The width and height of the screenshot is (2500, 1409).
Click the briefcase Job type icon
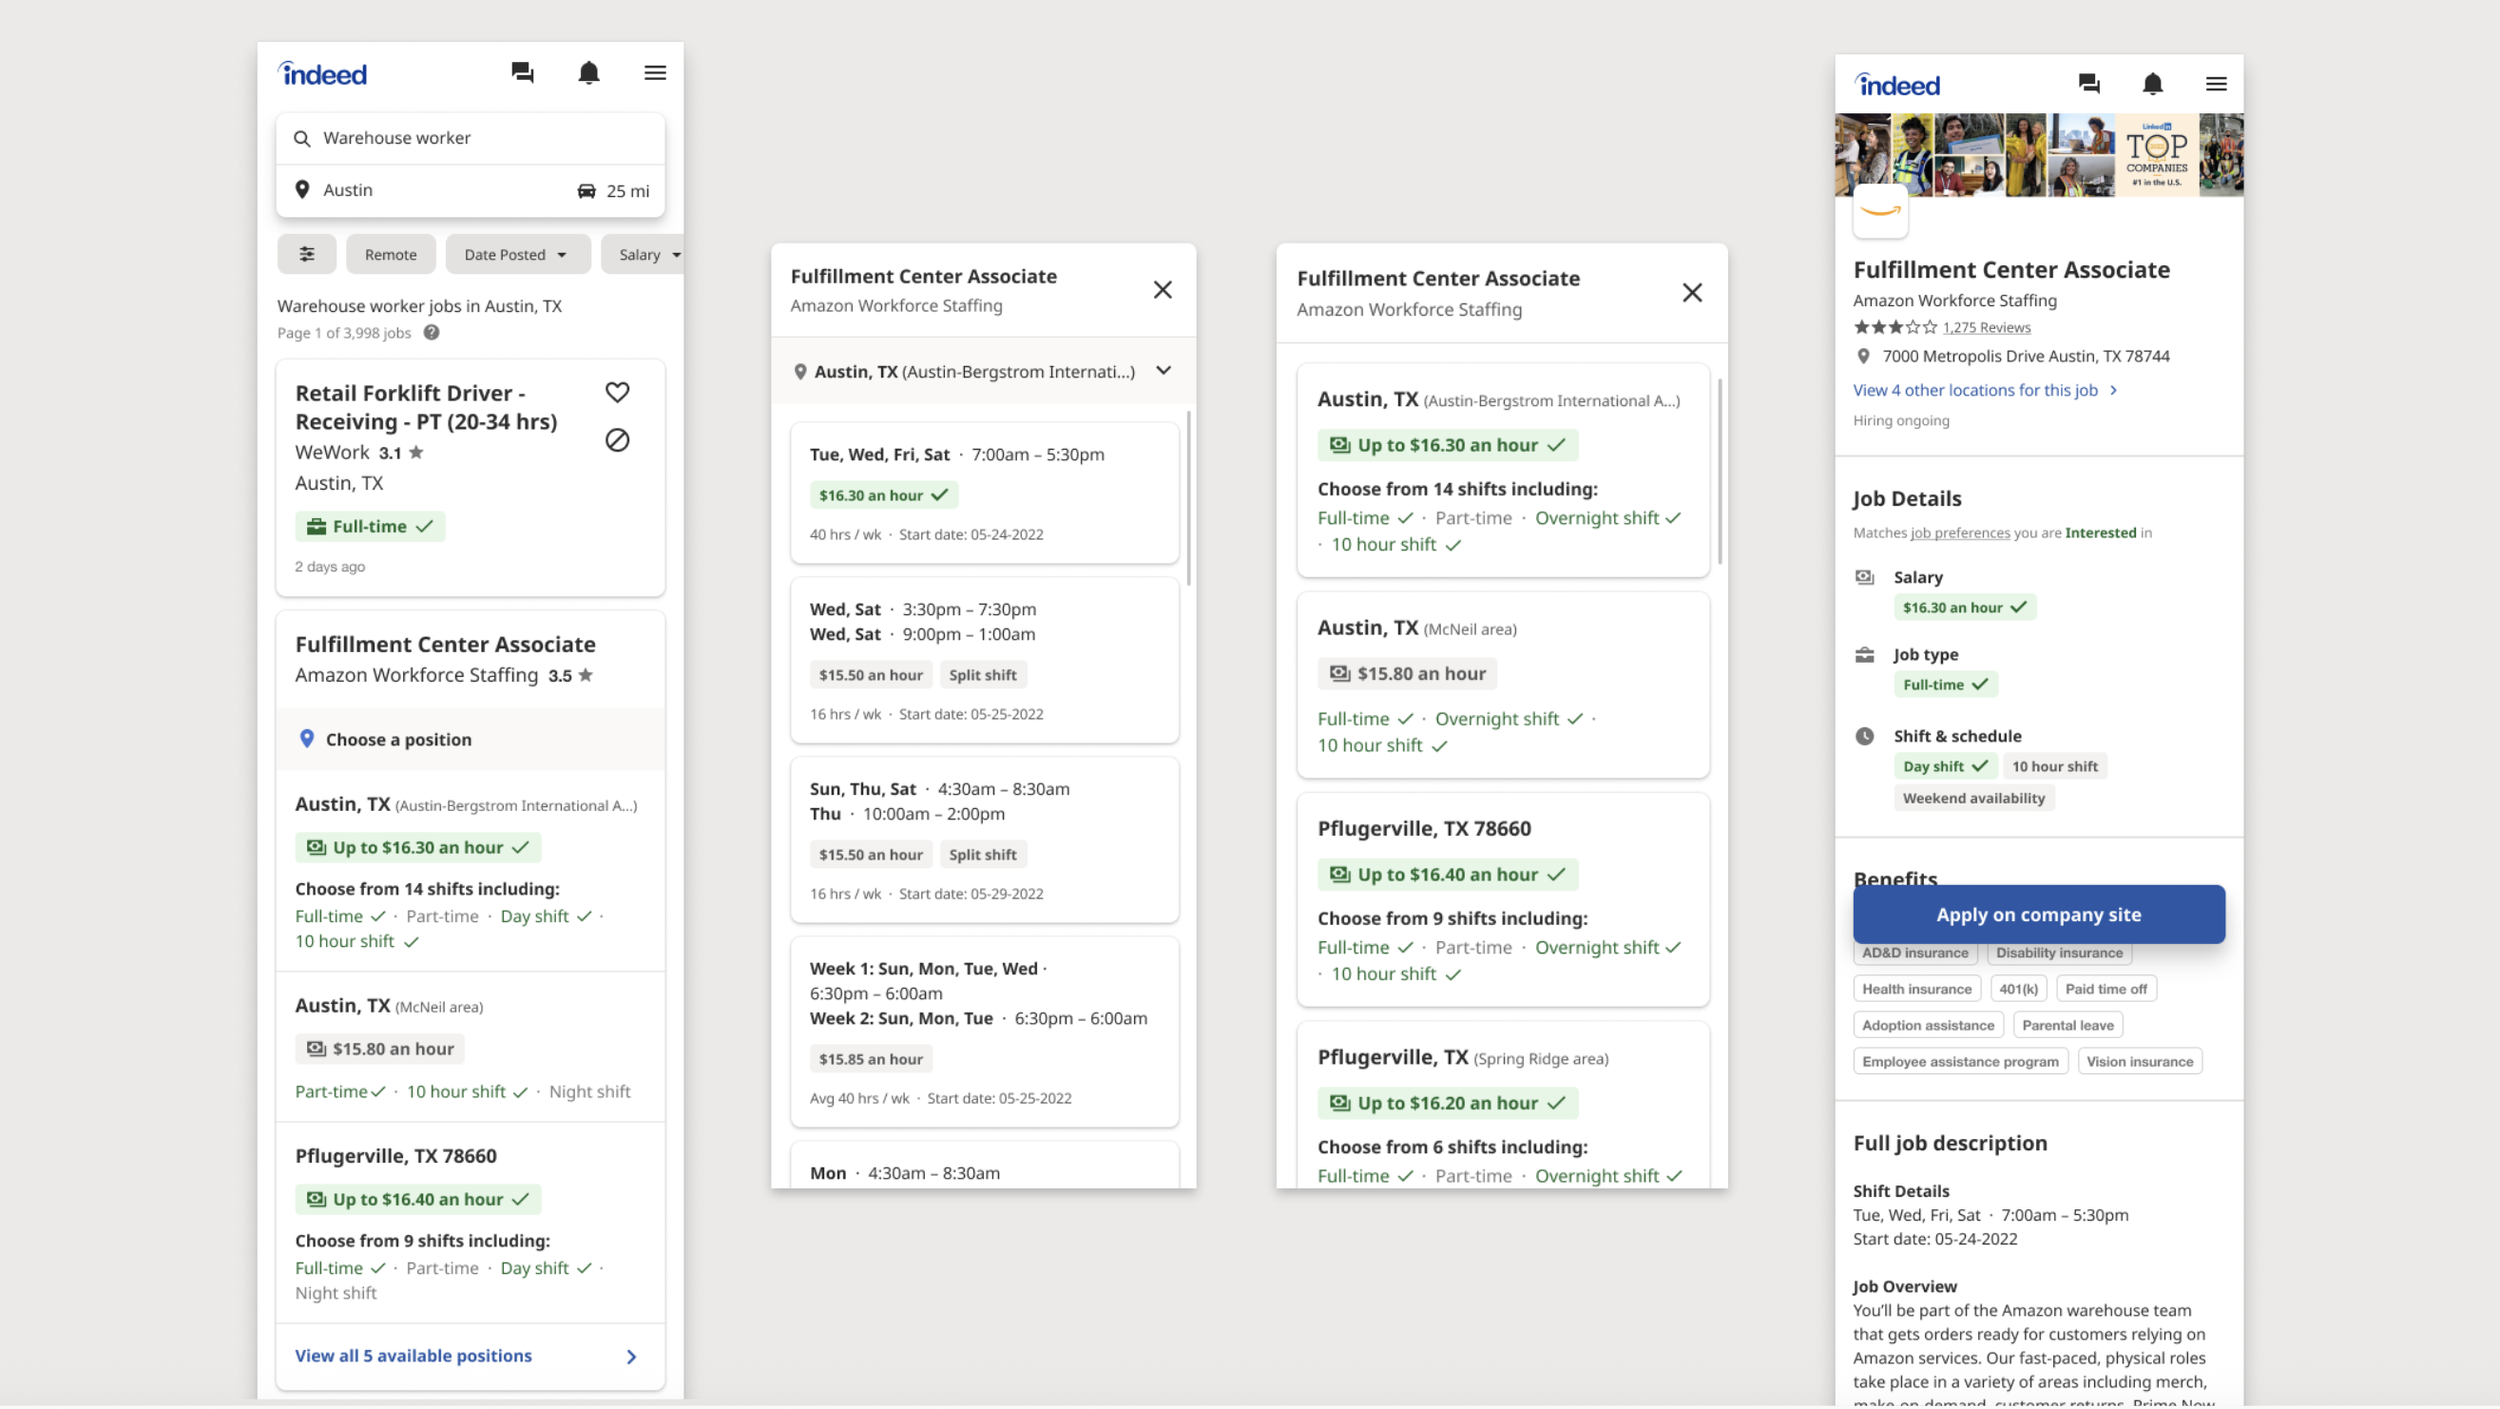point(1865,655)
